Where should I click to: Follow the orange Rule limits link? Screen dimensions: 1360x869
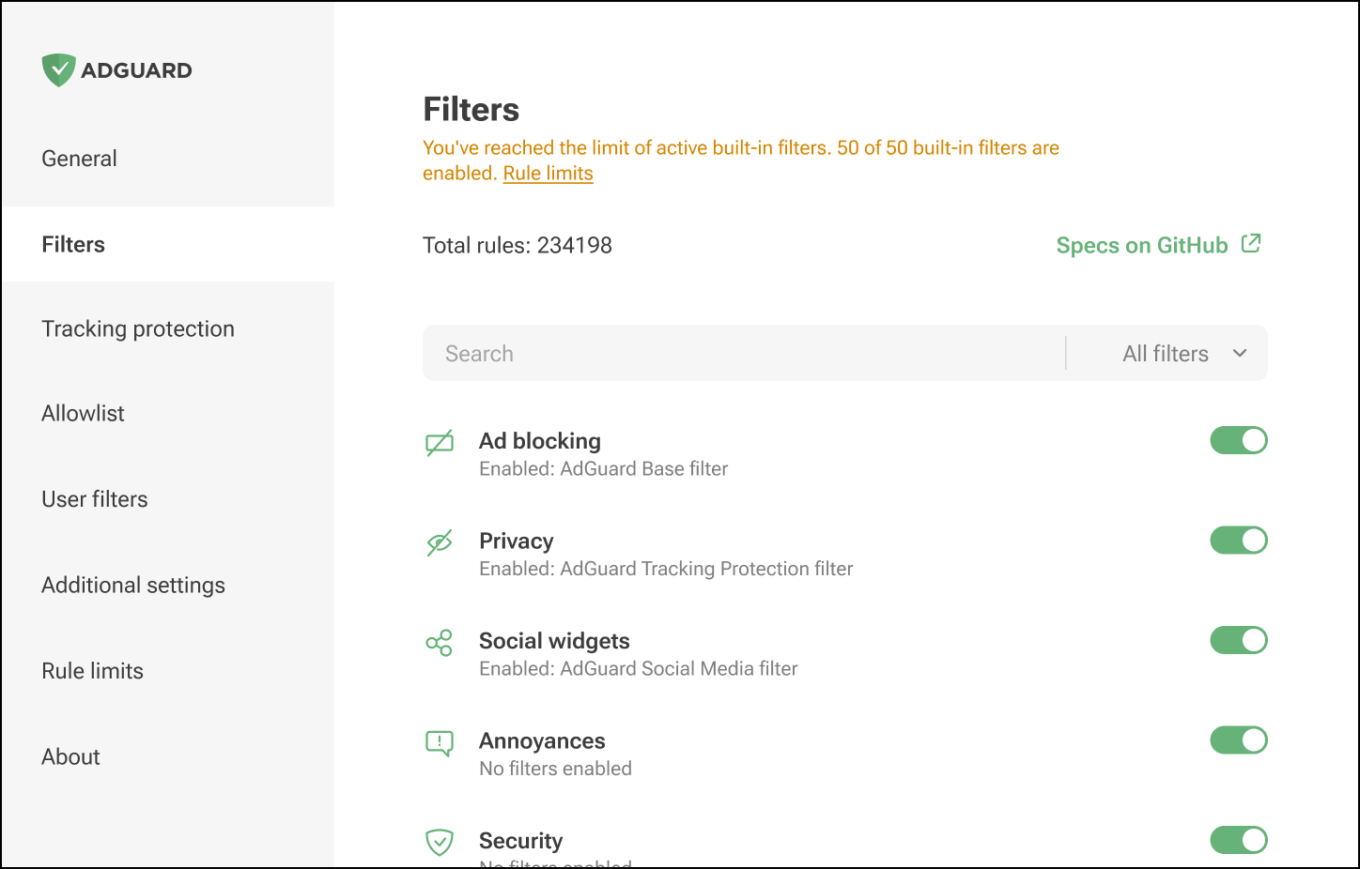548,174
